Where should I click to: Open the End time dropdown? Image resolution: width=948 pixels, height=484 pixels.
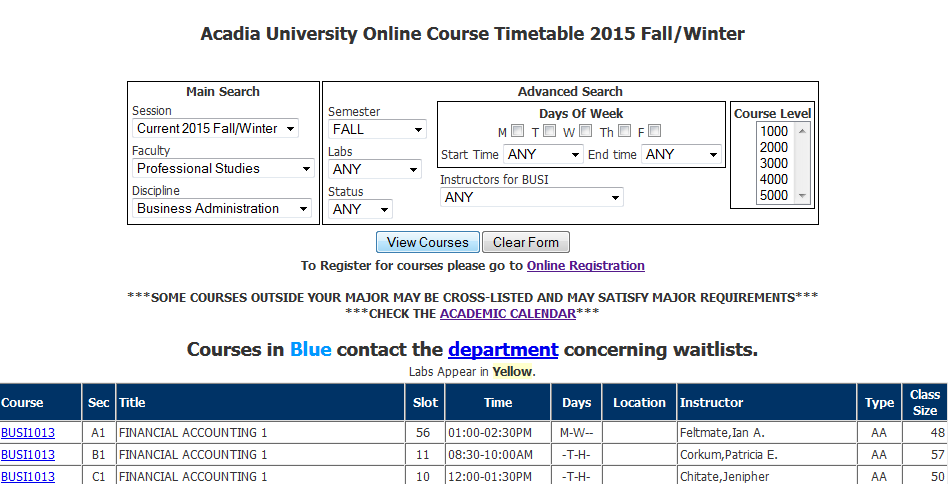681,154
